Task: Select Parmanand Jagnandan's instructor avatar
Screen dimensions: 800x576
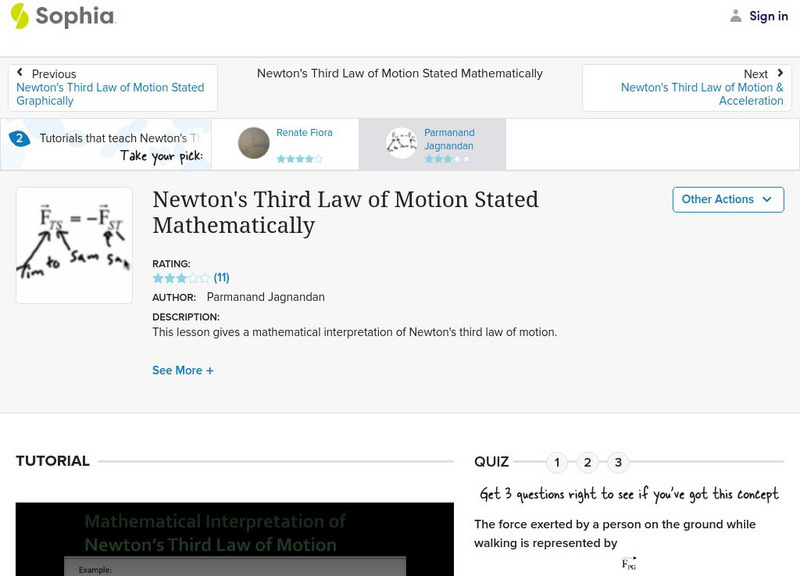Action: (x=399, y=143)
